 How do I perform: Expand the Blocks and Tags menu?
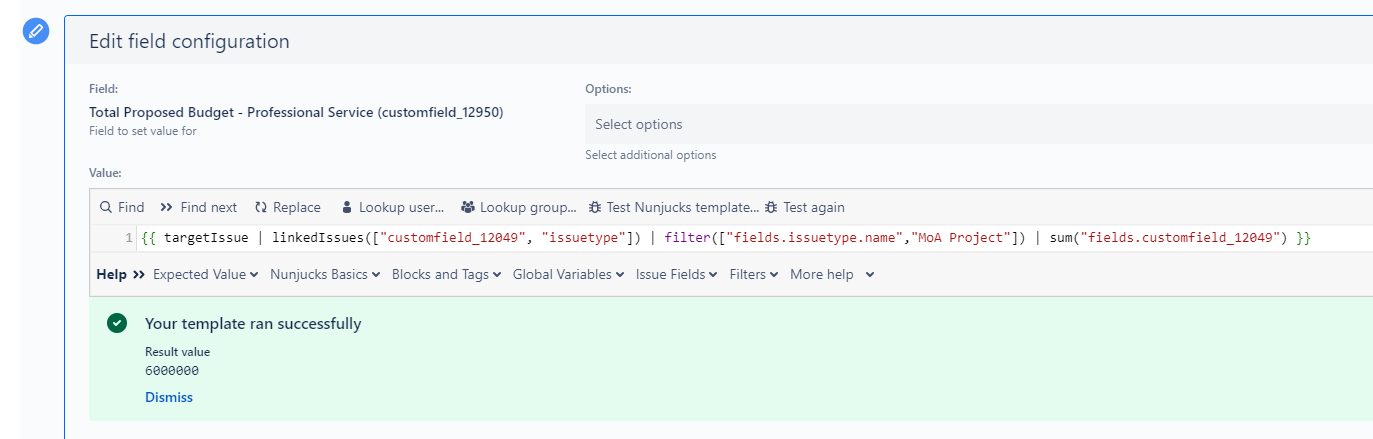click(447, 274)
